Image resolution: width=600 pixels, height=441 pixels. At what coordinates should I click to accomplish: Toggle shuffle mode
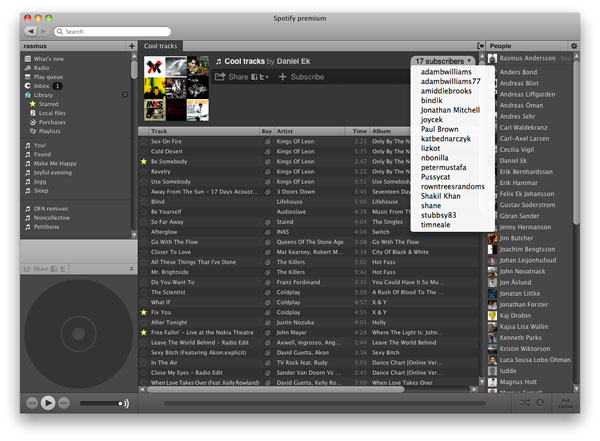tap(525, 403)
